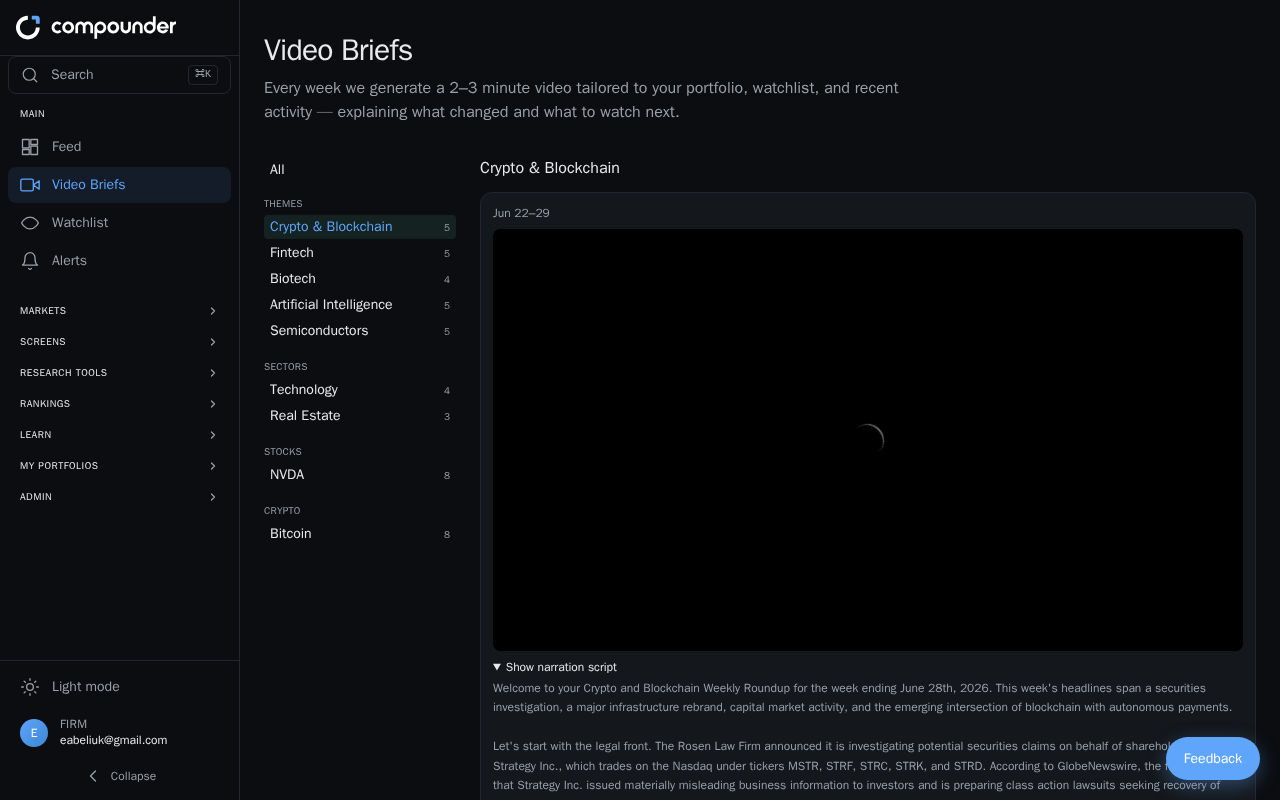Expand the Learn section
Image resolution: width=1280 pixels, height=800 pixels.
[119, 435]
